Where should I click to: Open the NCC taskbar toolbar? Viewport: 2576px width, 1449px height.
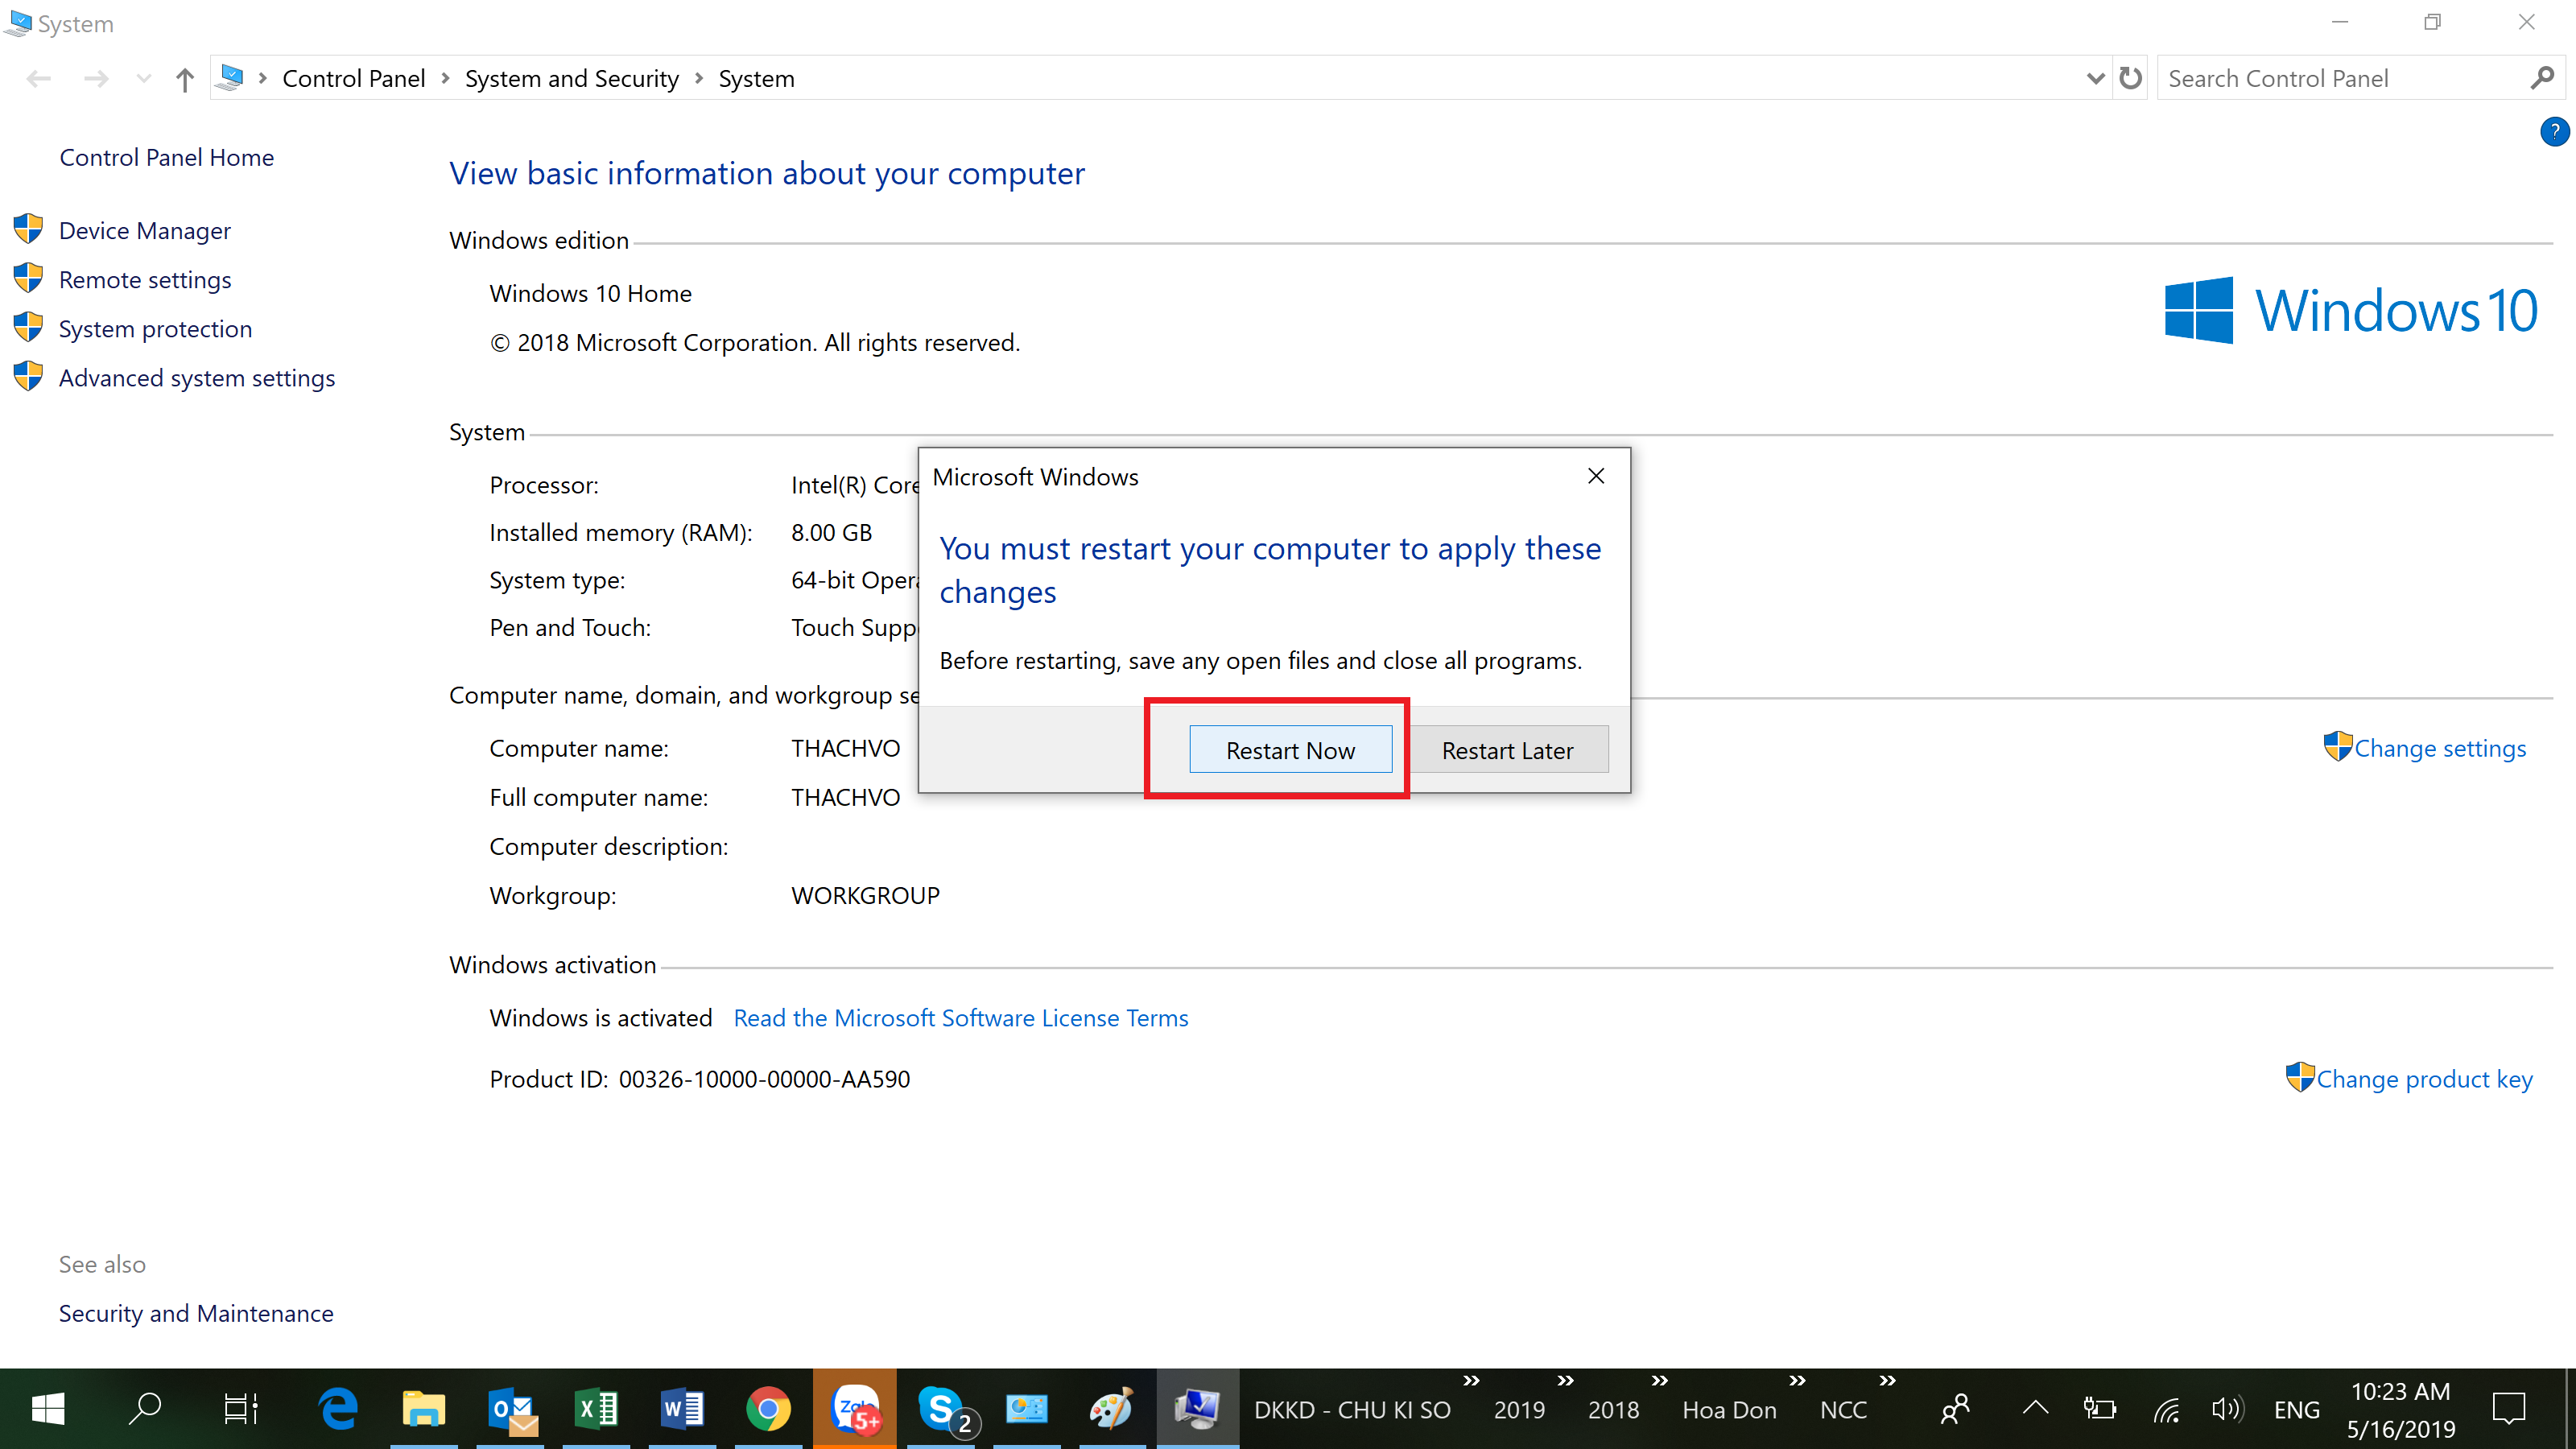pyautogui.click(x=1843, y=1410)
